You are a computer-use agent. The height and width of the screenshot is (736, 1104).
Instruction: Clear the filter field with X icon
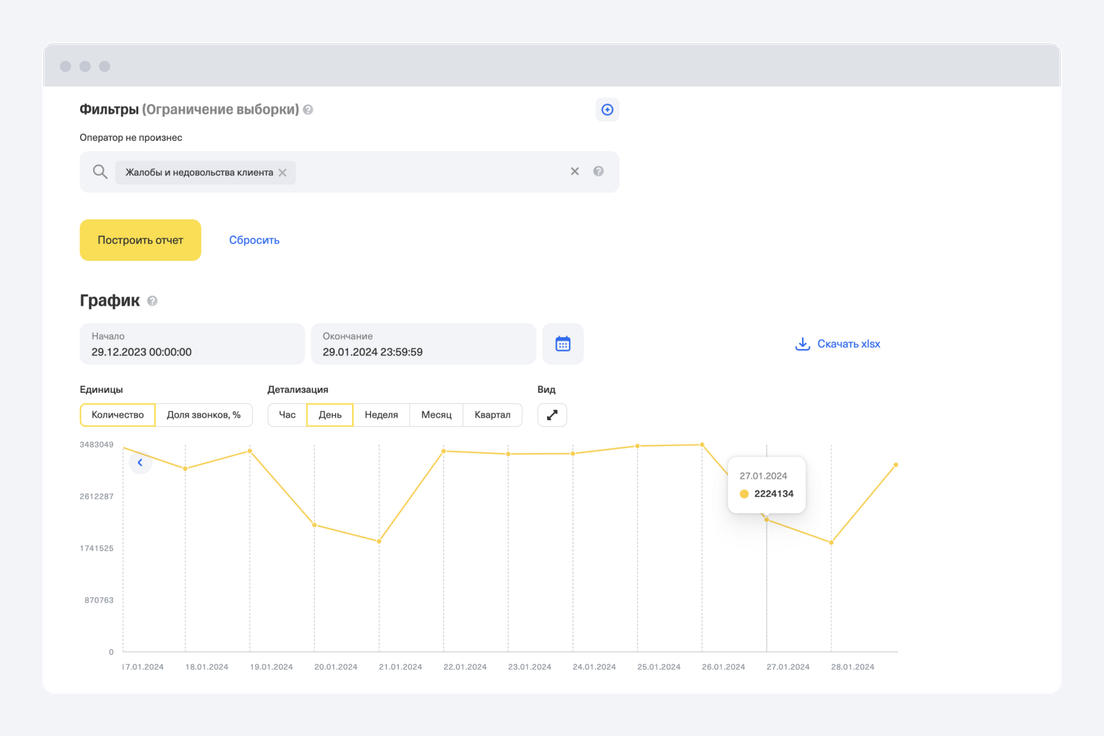(575, 171)
